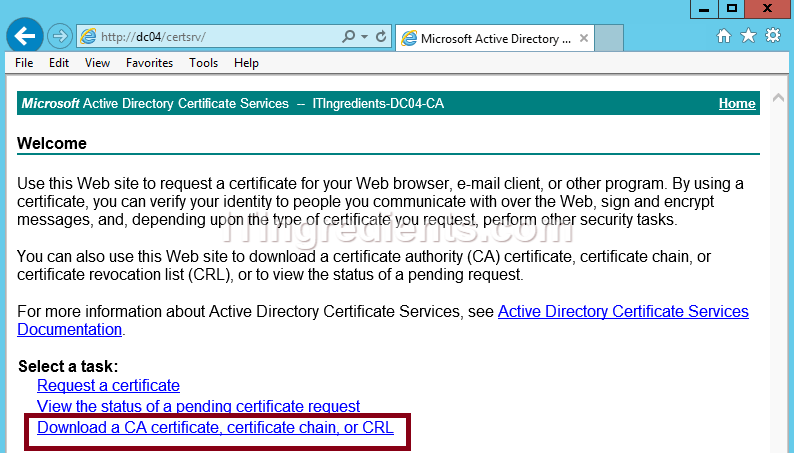
Task: Open a new blank tab
Action: 609,39
